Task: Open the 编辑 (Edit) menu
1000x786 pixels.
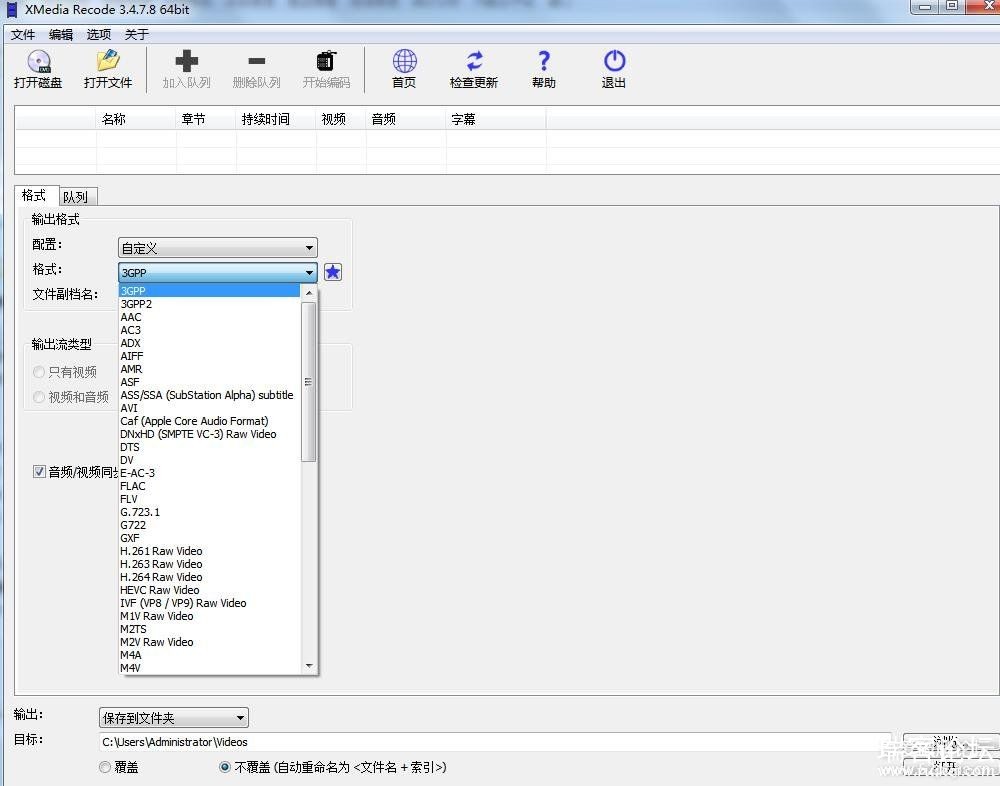Action: 61,34
